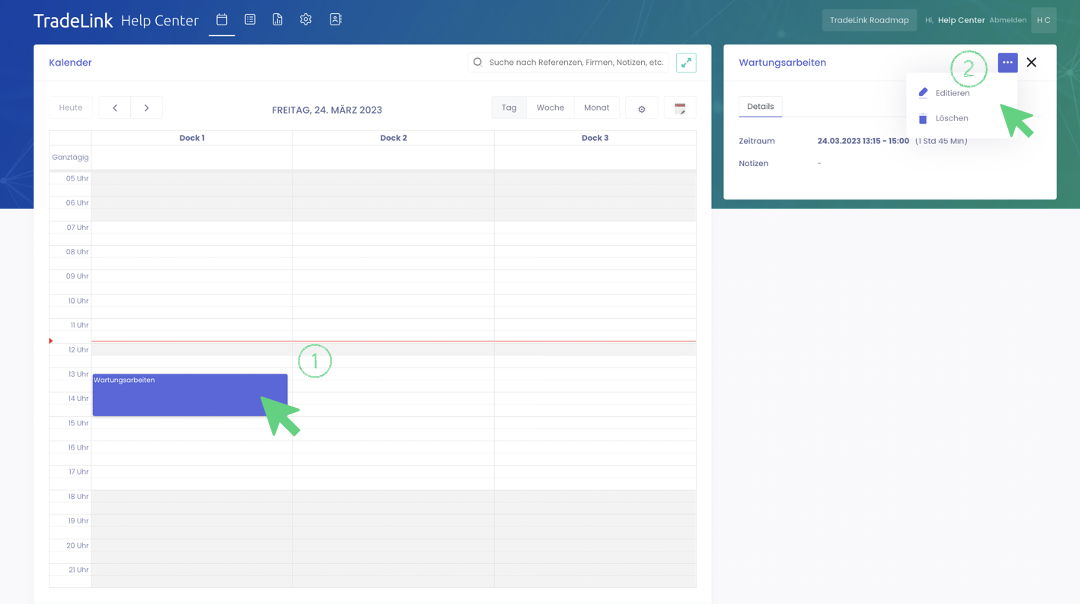The height and width of the screenshot is (604, 1080).
Task: Open the settings gear in top navigation
Action: 306,19
